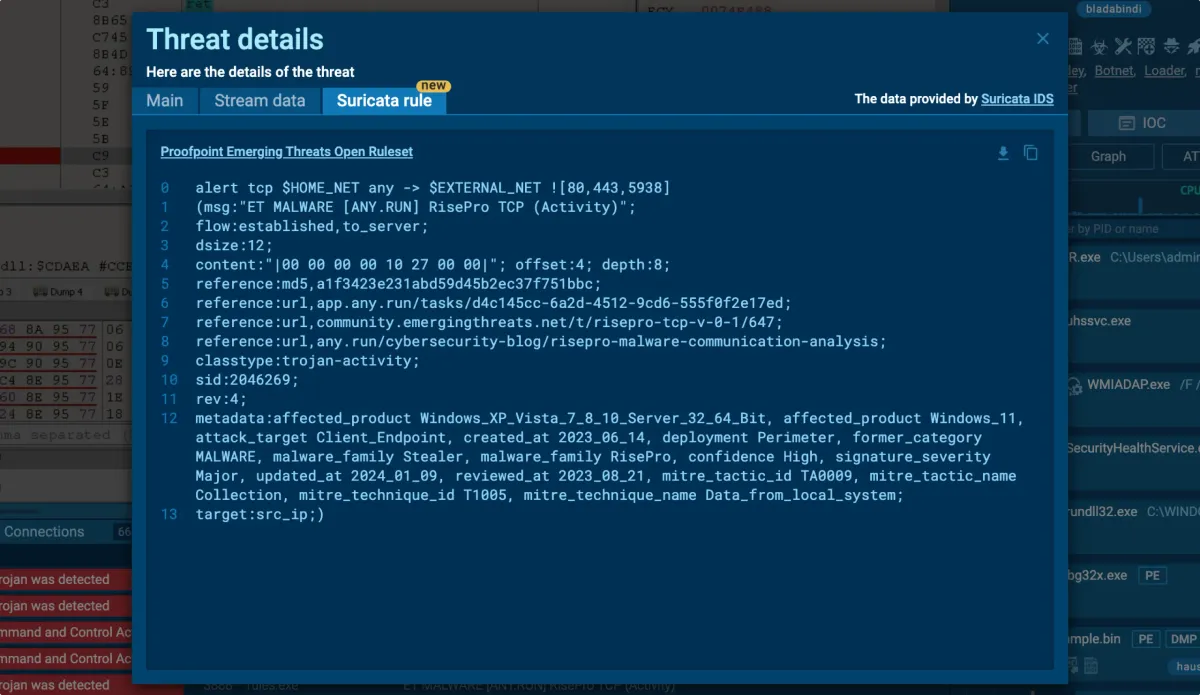Click rule line 'flow:established,to_server;'

coord(312,226)
